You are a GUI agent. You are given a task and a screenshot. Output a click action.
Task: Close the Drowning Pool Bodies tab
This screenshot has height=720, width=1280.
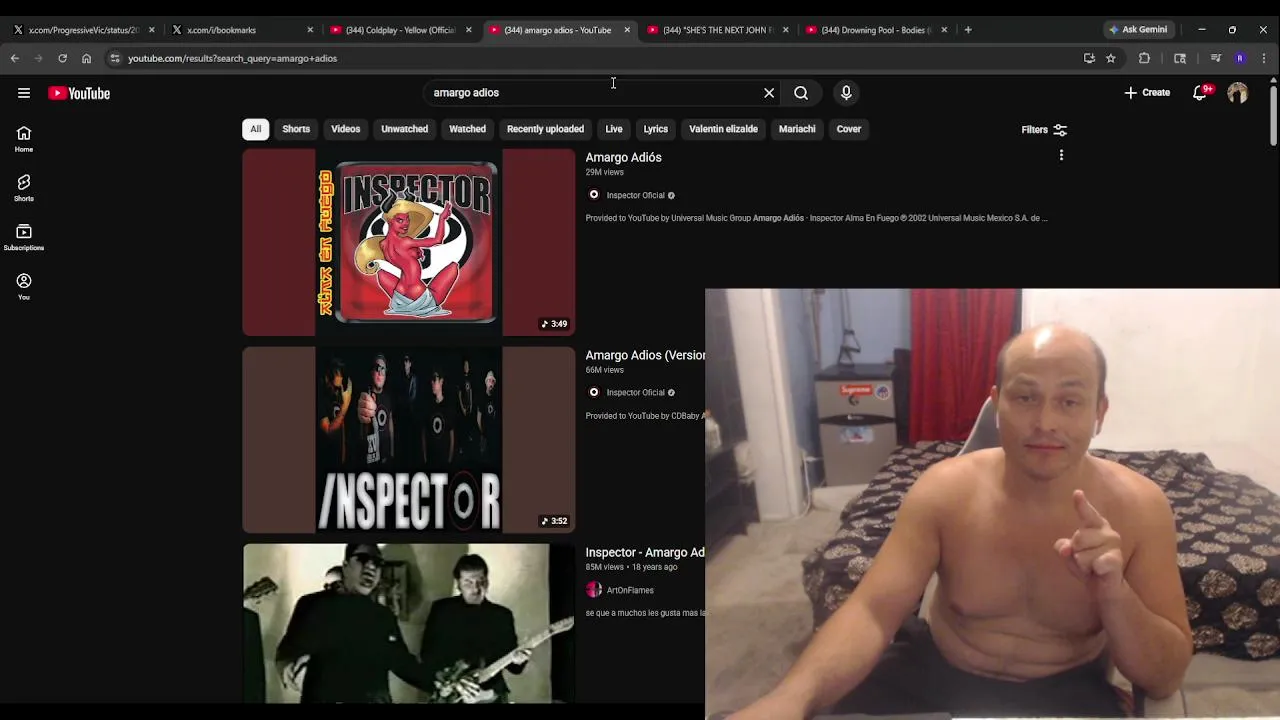(944, 30)
